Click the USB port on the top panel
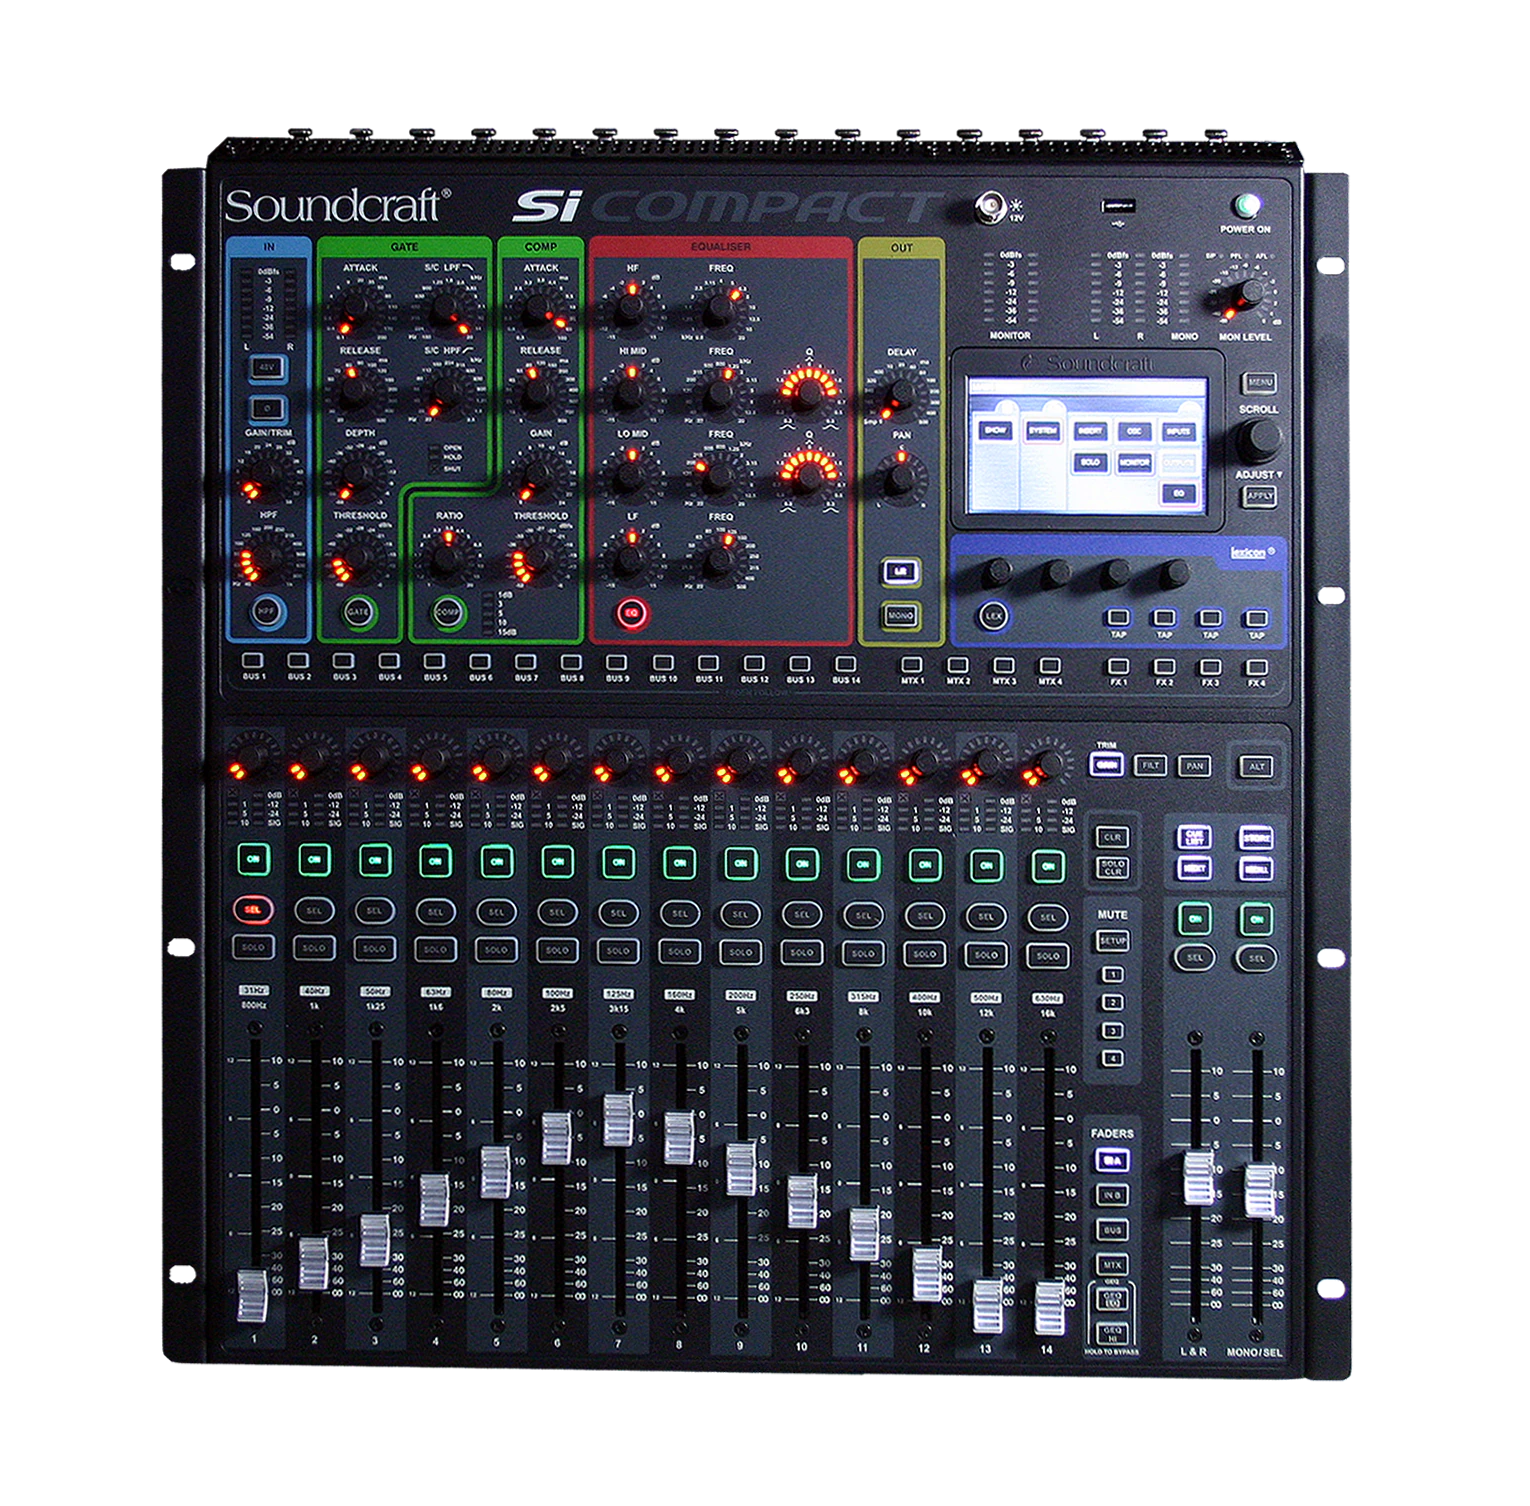The width and height of the screenshot is (1530, 1506). coord(1120,206)
